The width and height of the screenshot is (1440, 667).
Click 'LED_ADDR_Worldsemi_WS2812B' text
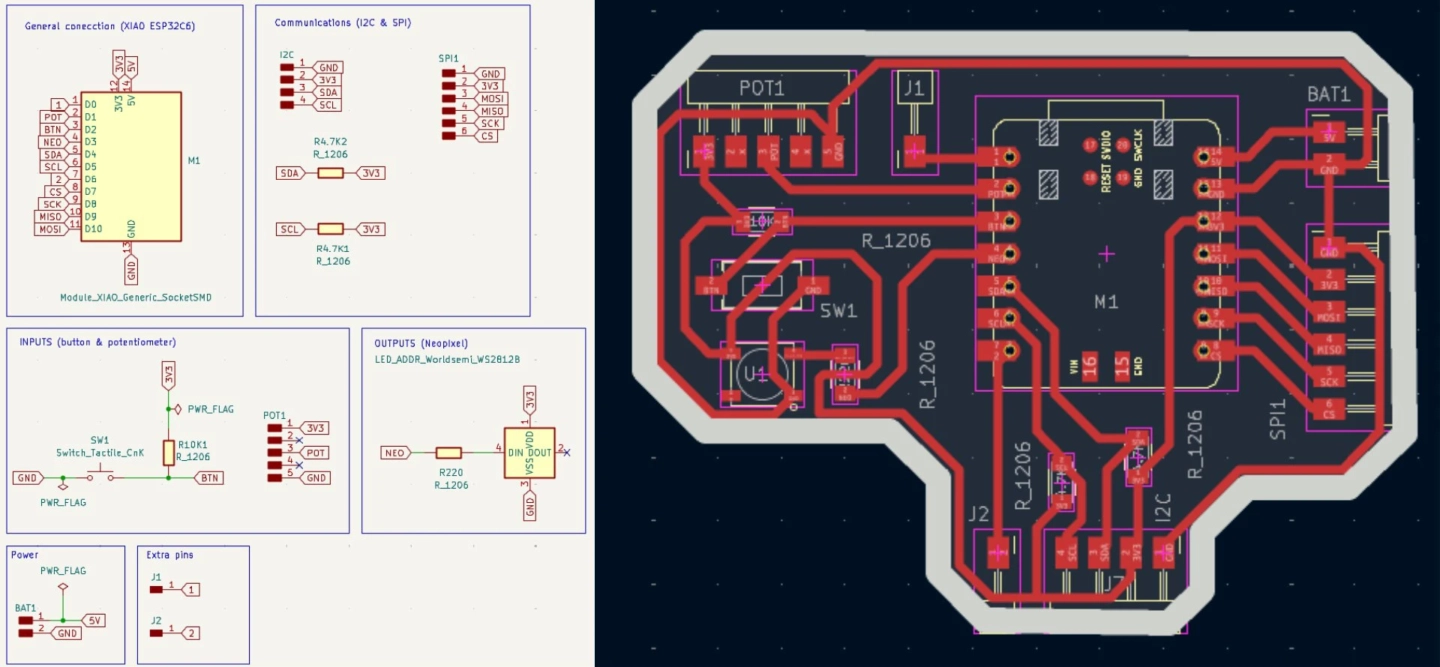click(447, 358)
